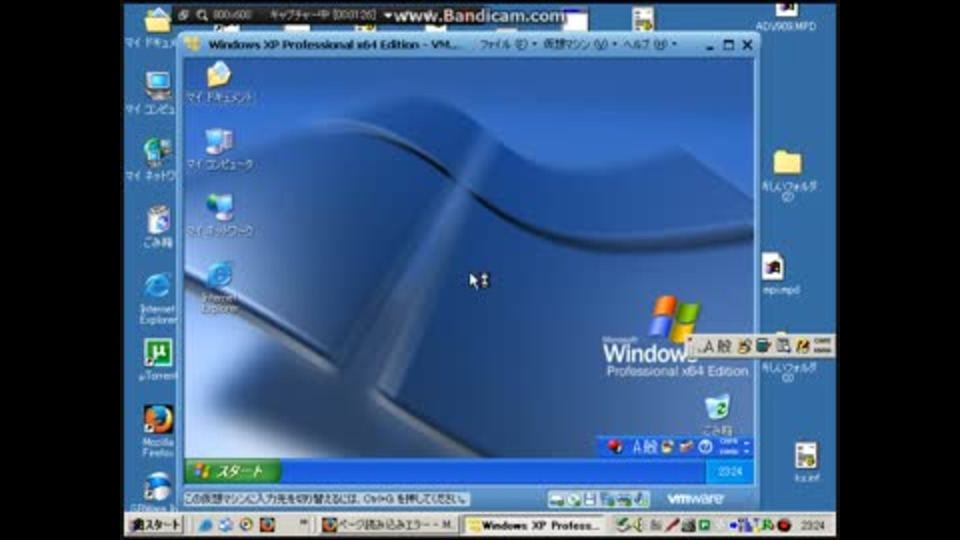Click the host taskbar スタート button
960x540 pixels.
coord(156,525)
